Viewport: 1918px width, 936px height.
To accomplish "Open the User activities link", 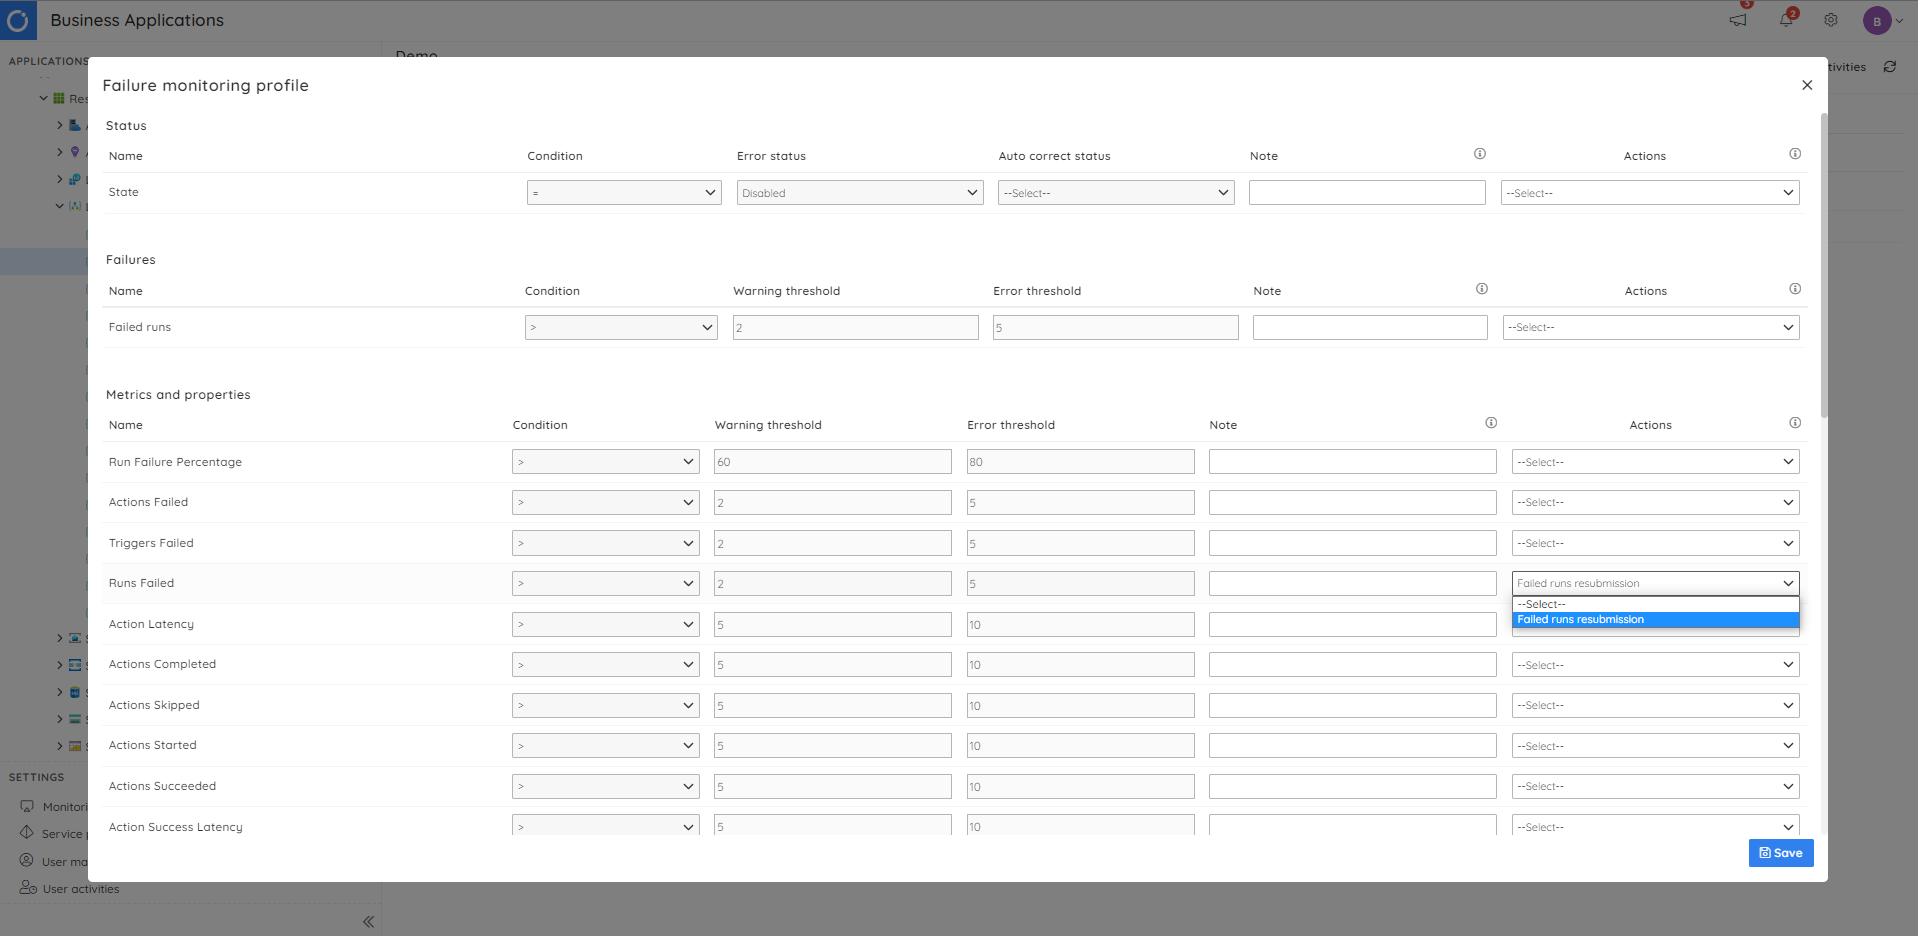I will pyautogui.click(x=80, y=889).
